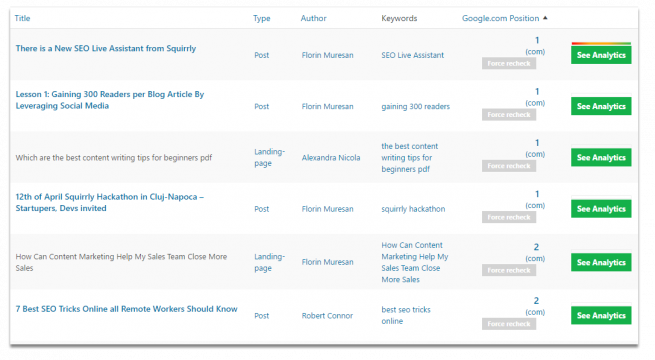Image resolution: width=655 pixels, height=360 pixels.
Task: Click 'Which are the best content writing tips' title
Action: [x=114, y=158]
